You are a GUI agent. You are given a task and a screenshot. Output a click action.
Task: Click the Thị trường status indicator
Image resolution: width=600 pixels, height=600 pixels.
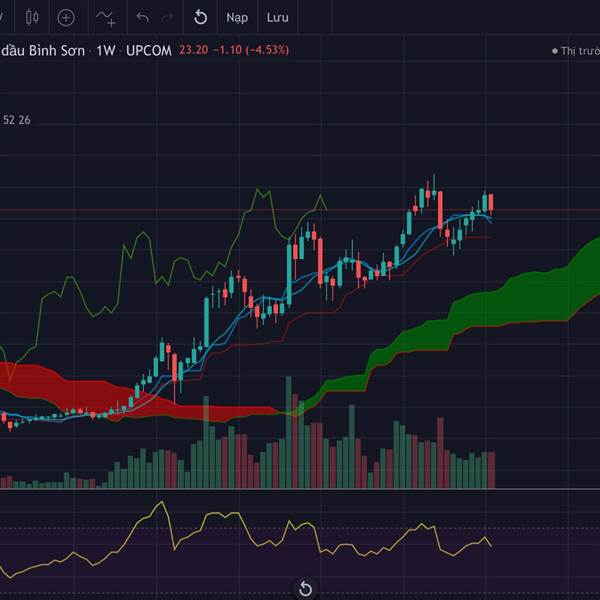[x=576, y=51]
